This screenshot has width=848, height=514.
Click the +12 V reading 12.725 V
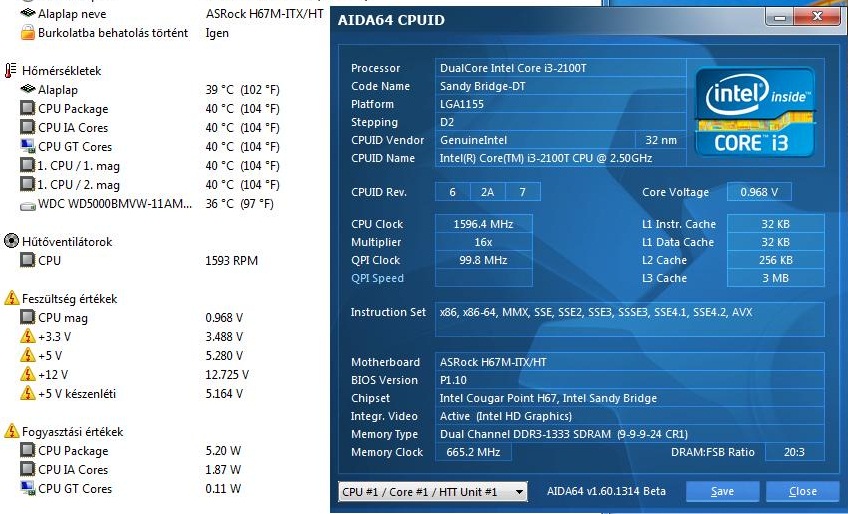(227, 374)
